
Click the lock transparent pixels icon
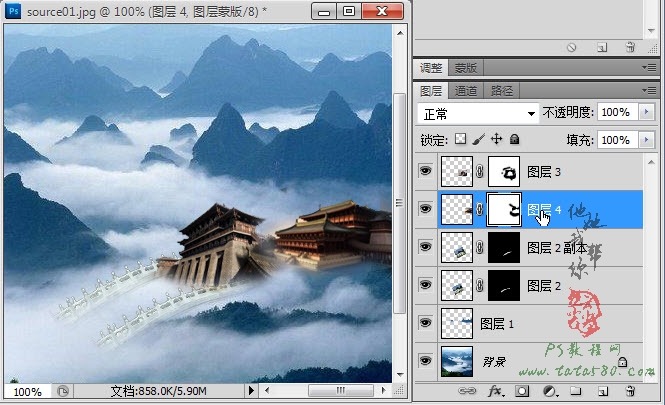[460, 139]
